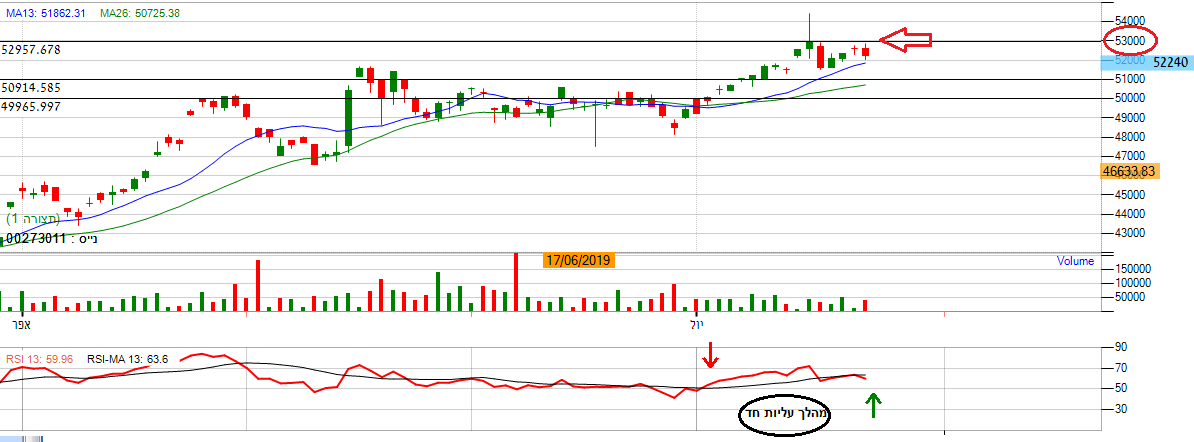Viewport: 1194px width, 442px height.
Task: Click the Volume panel label
Action: click(x=1075, y=261)
